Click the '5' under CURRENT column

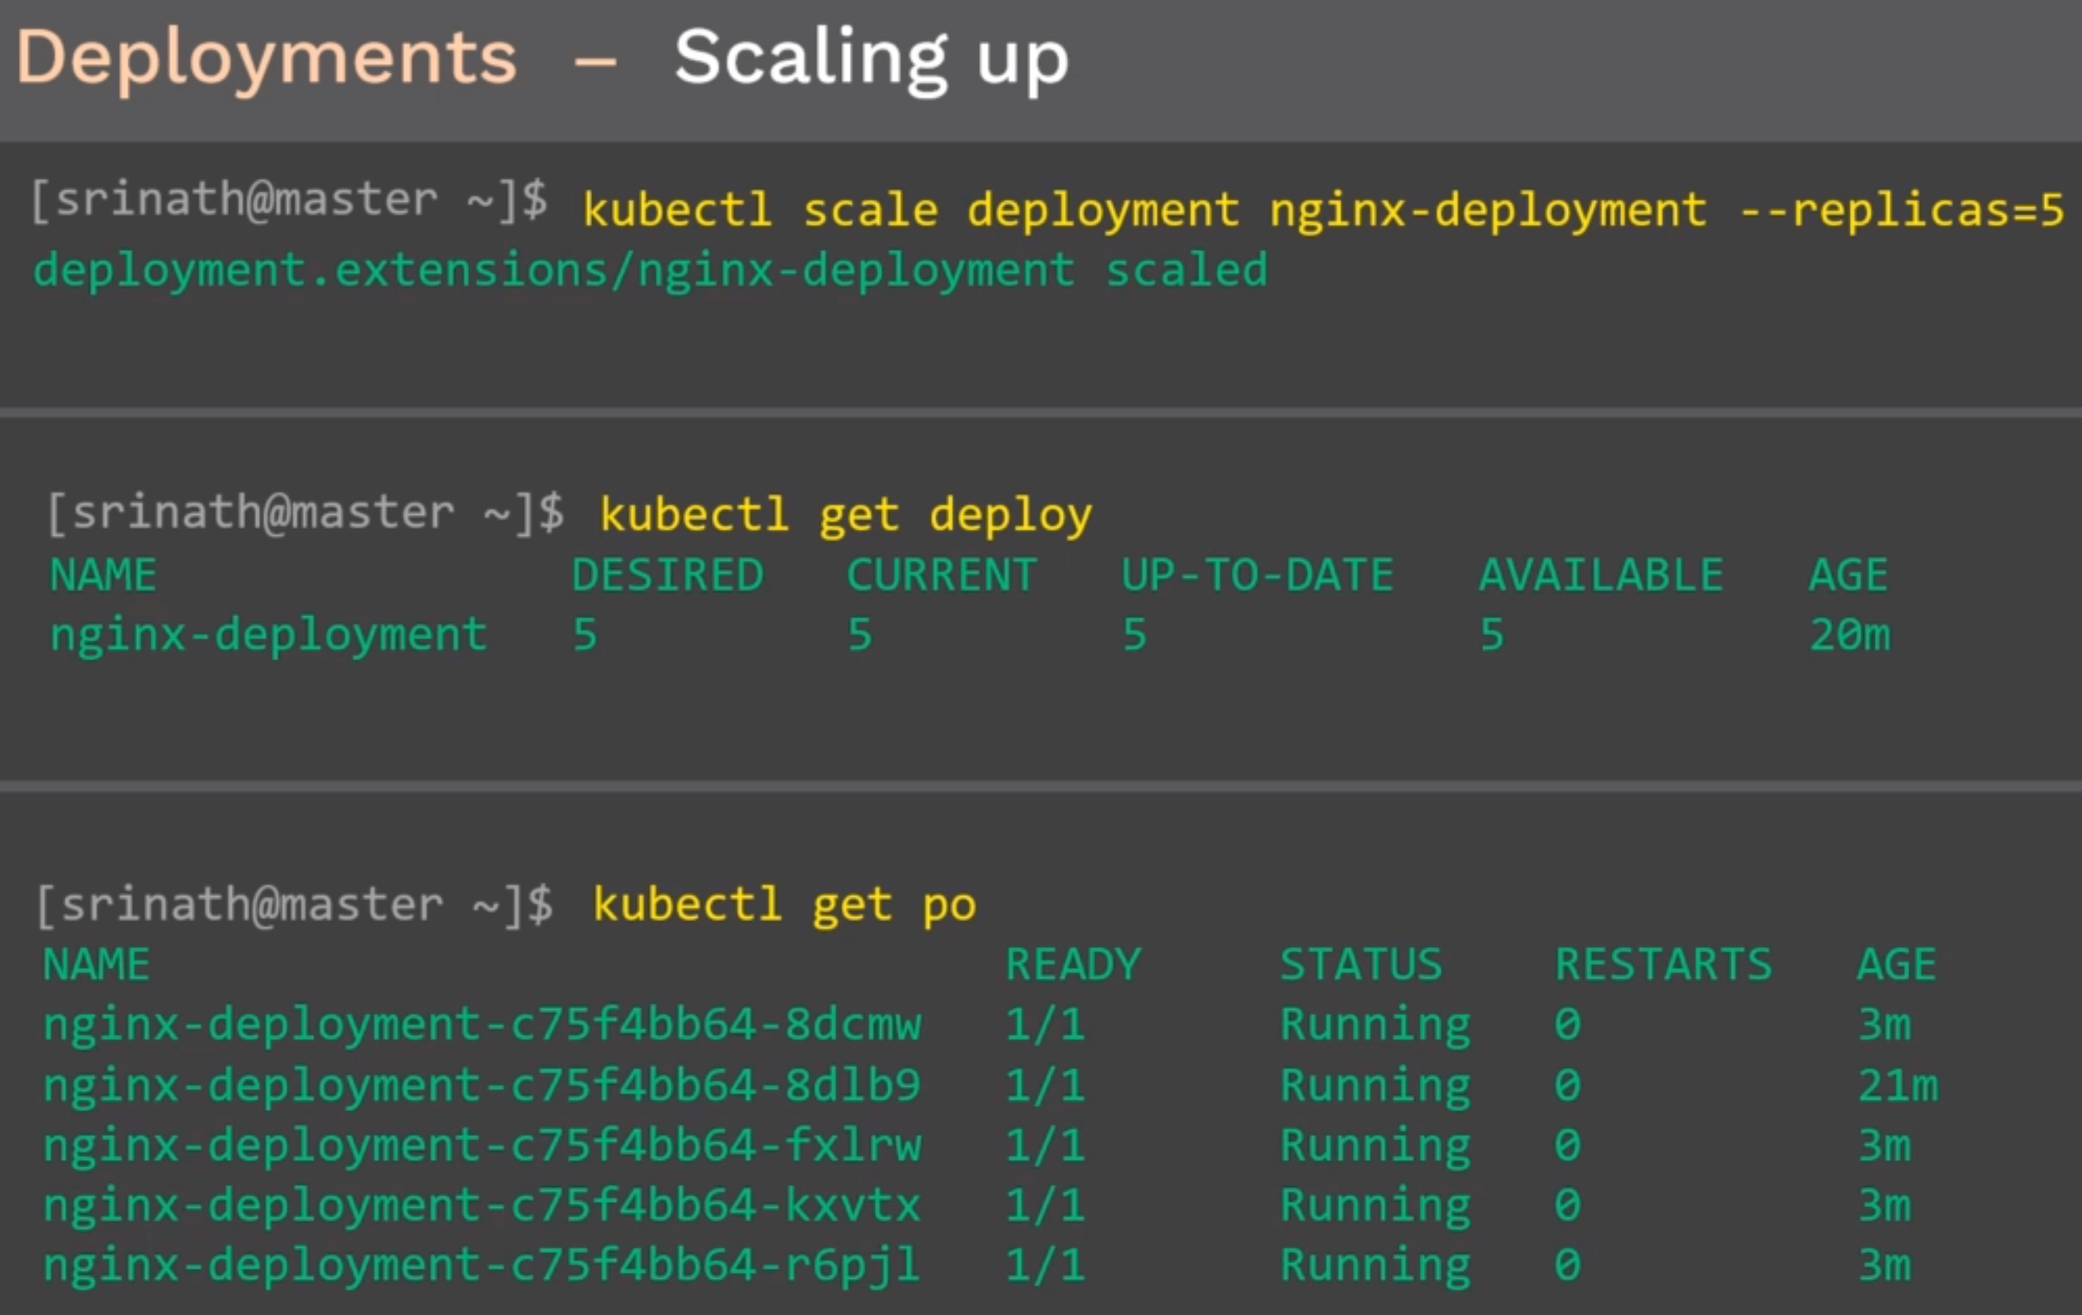point(860,635)
